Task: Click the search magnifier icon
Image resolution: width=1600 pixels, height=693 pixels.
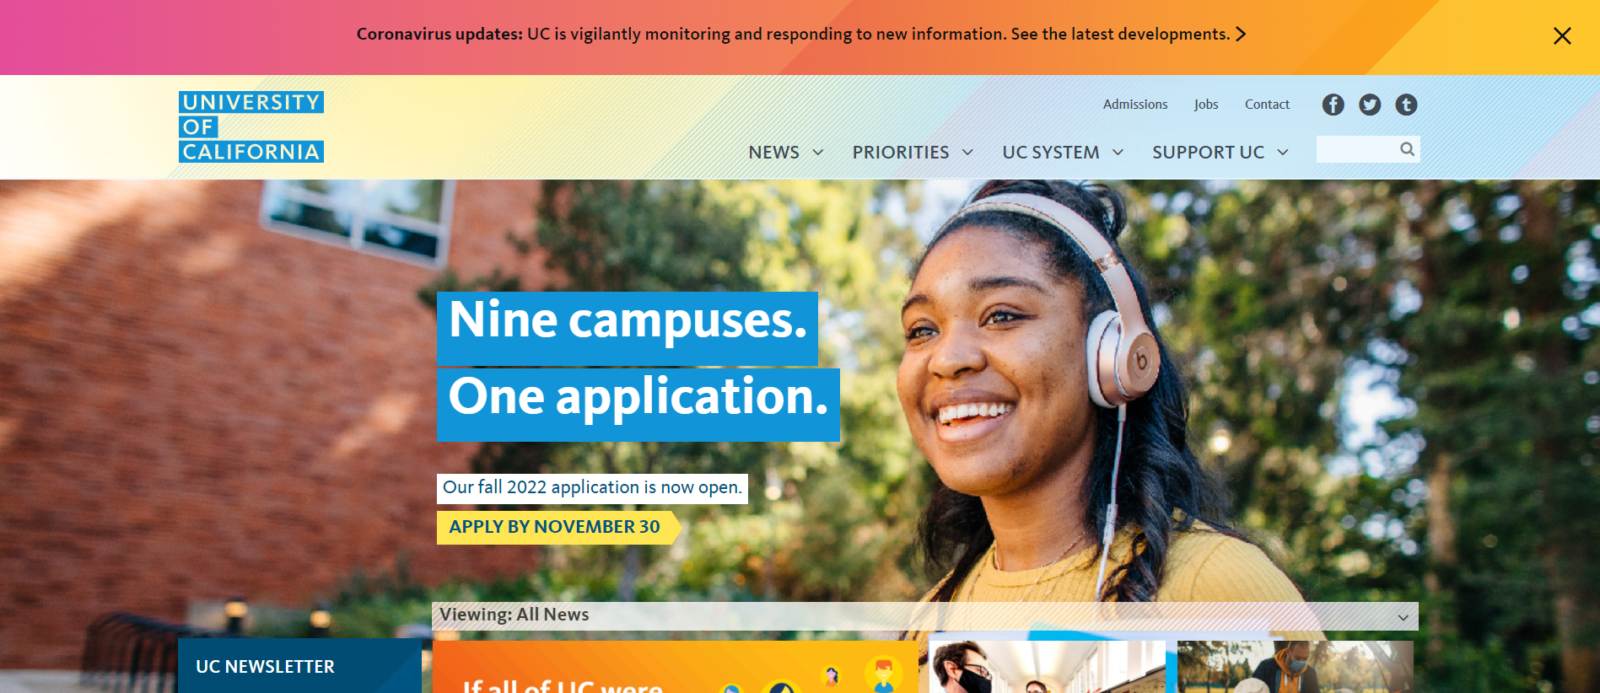Action: tap(1407, 149)
